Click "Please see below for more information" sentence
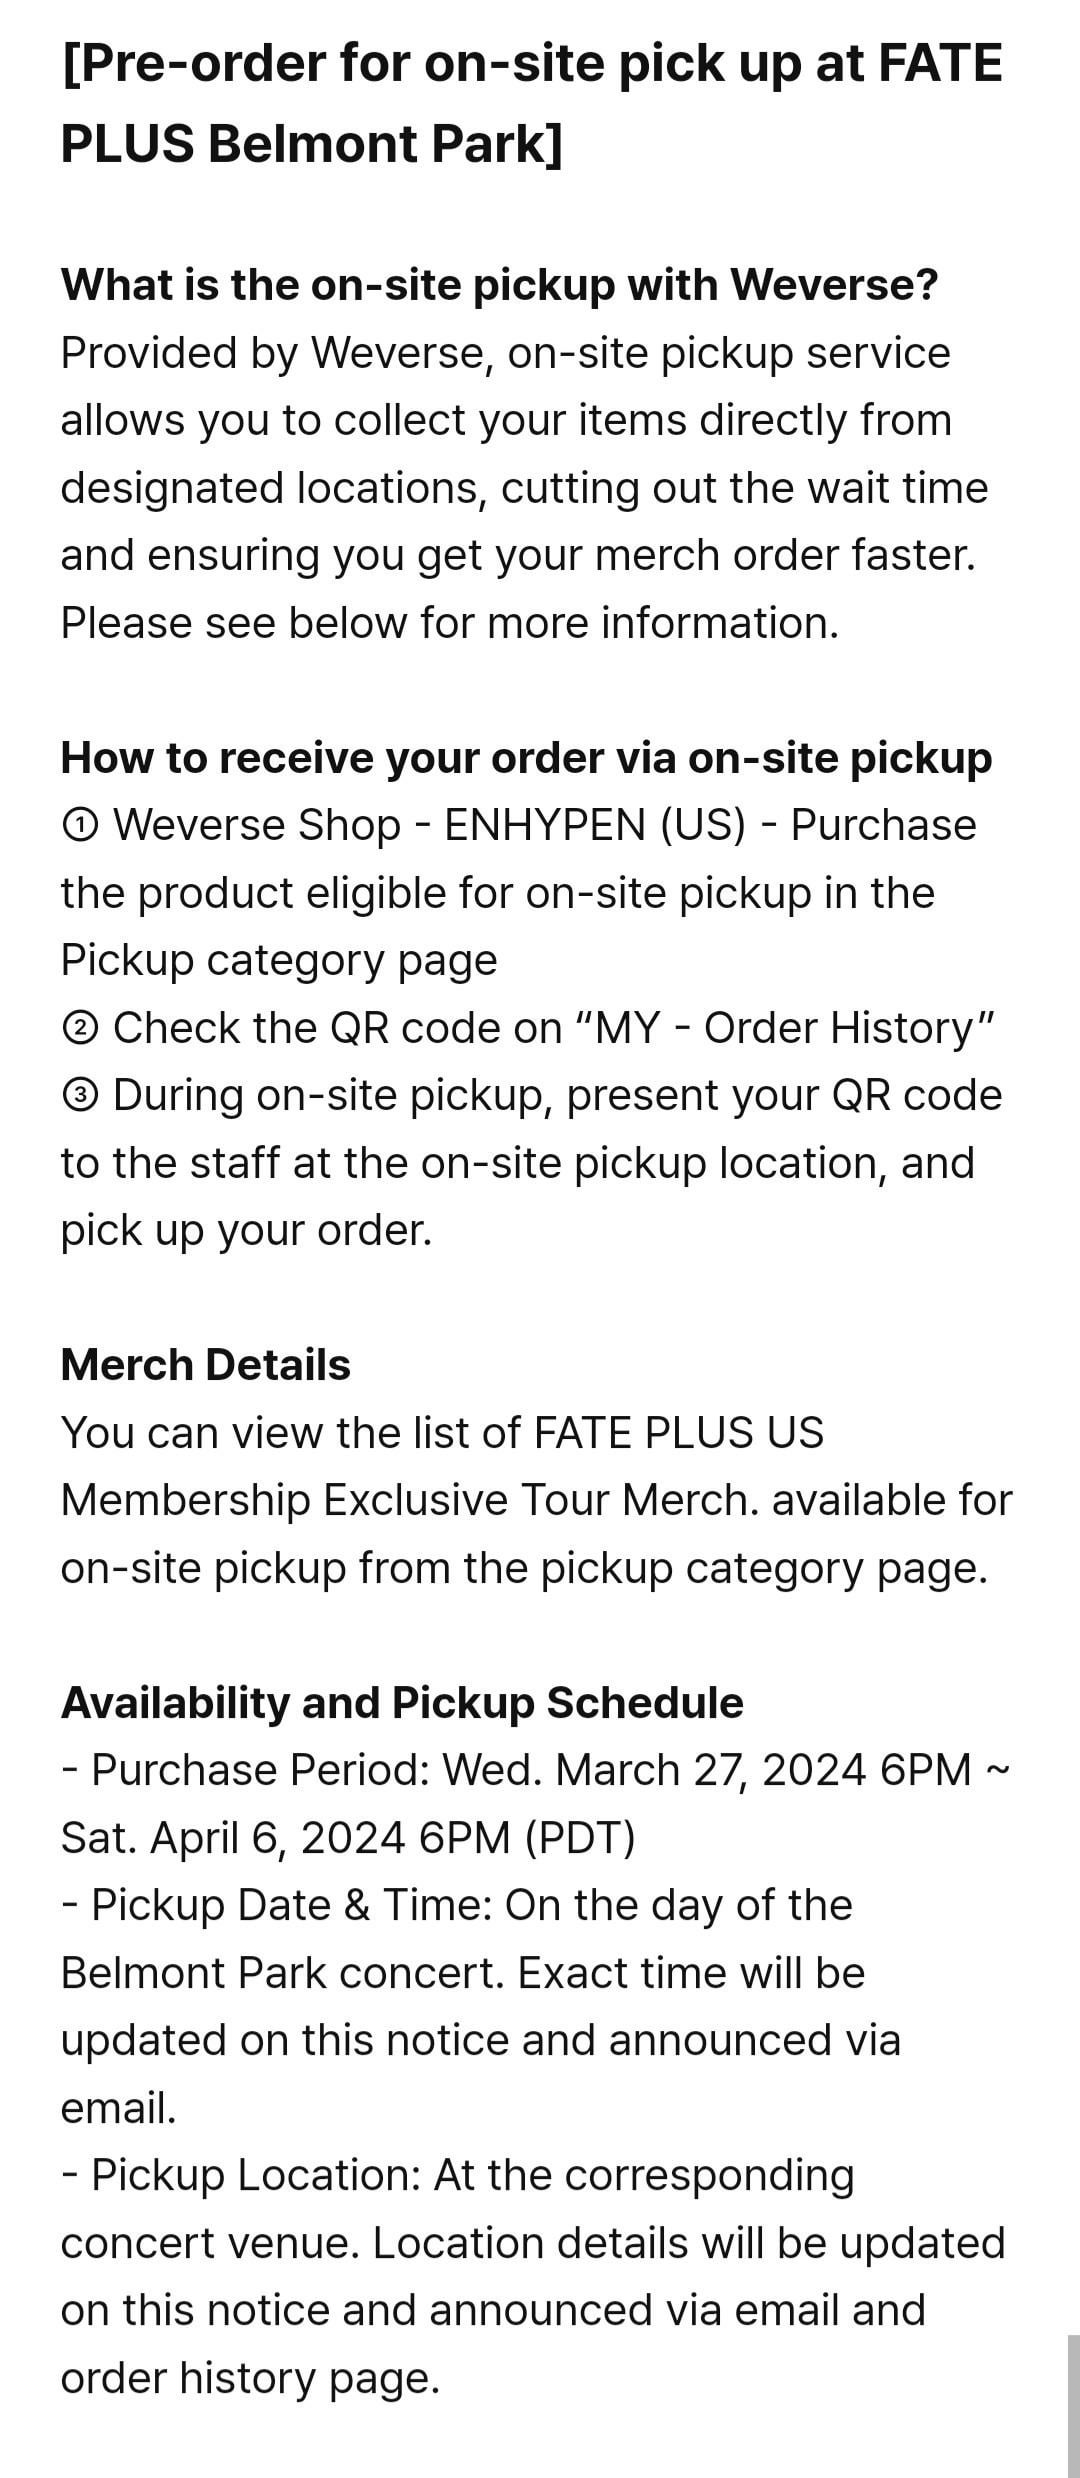1080x2478 pixels. (449, 623)
